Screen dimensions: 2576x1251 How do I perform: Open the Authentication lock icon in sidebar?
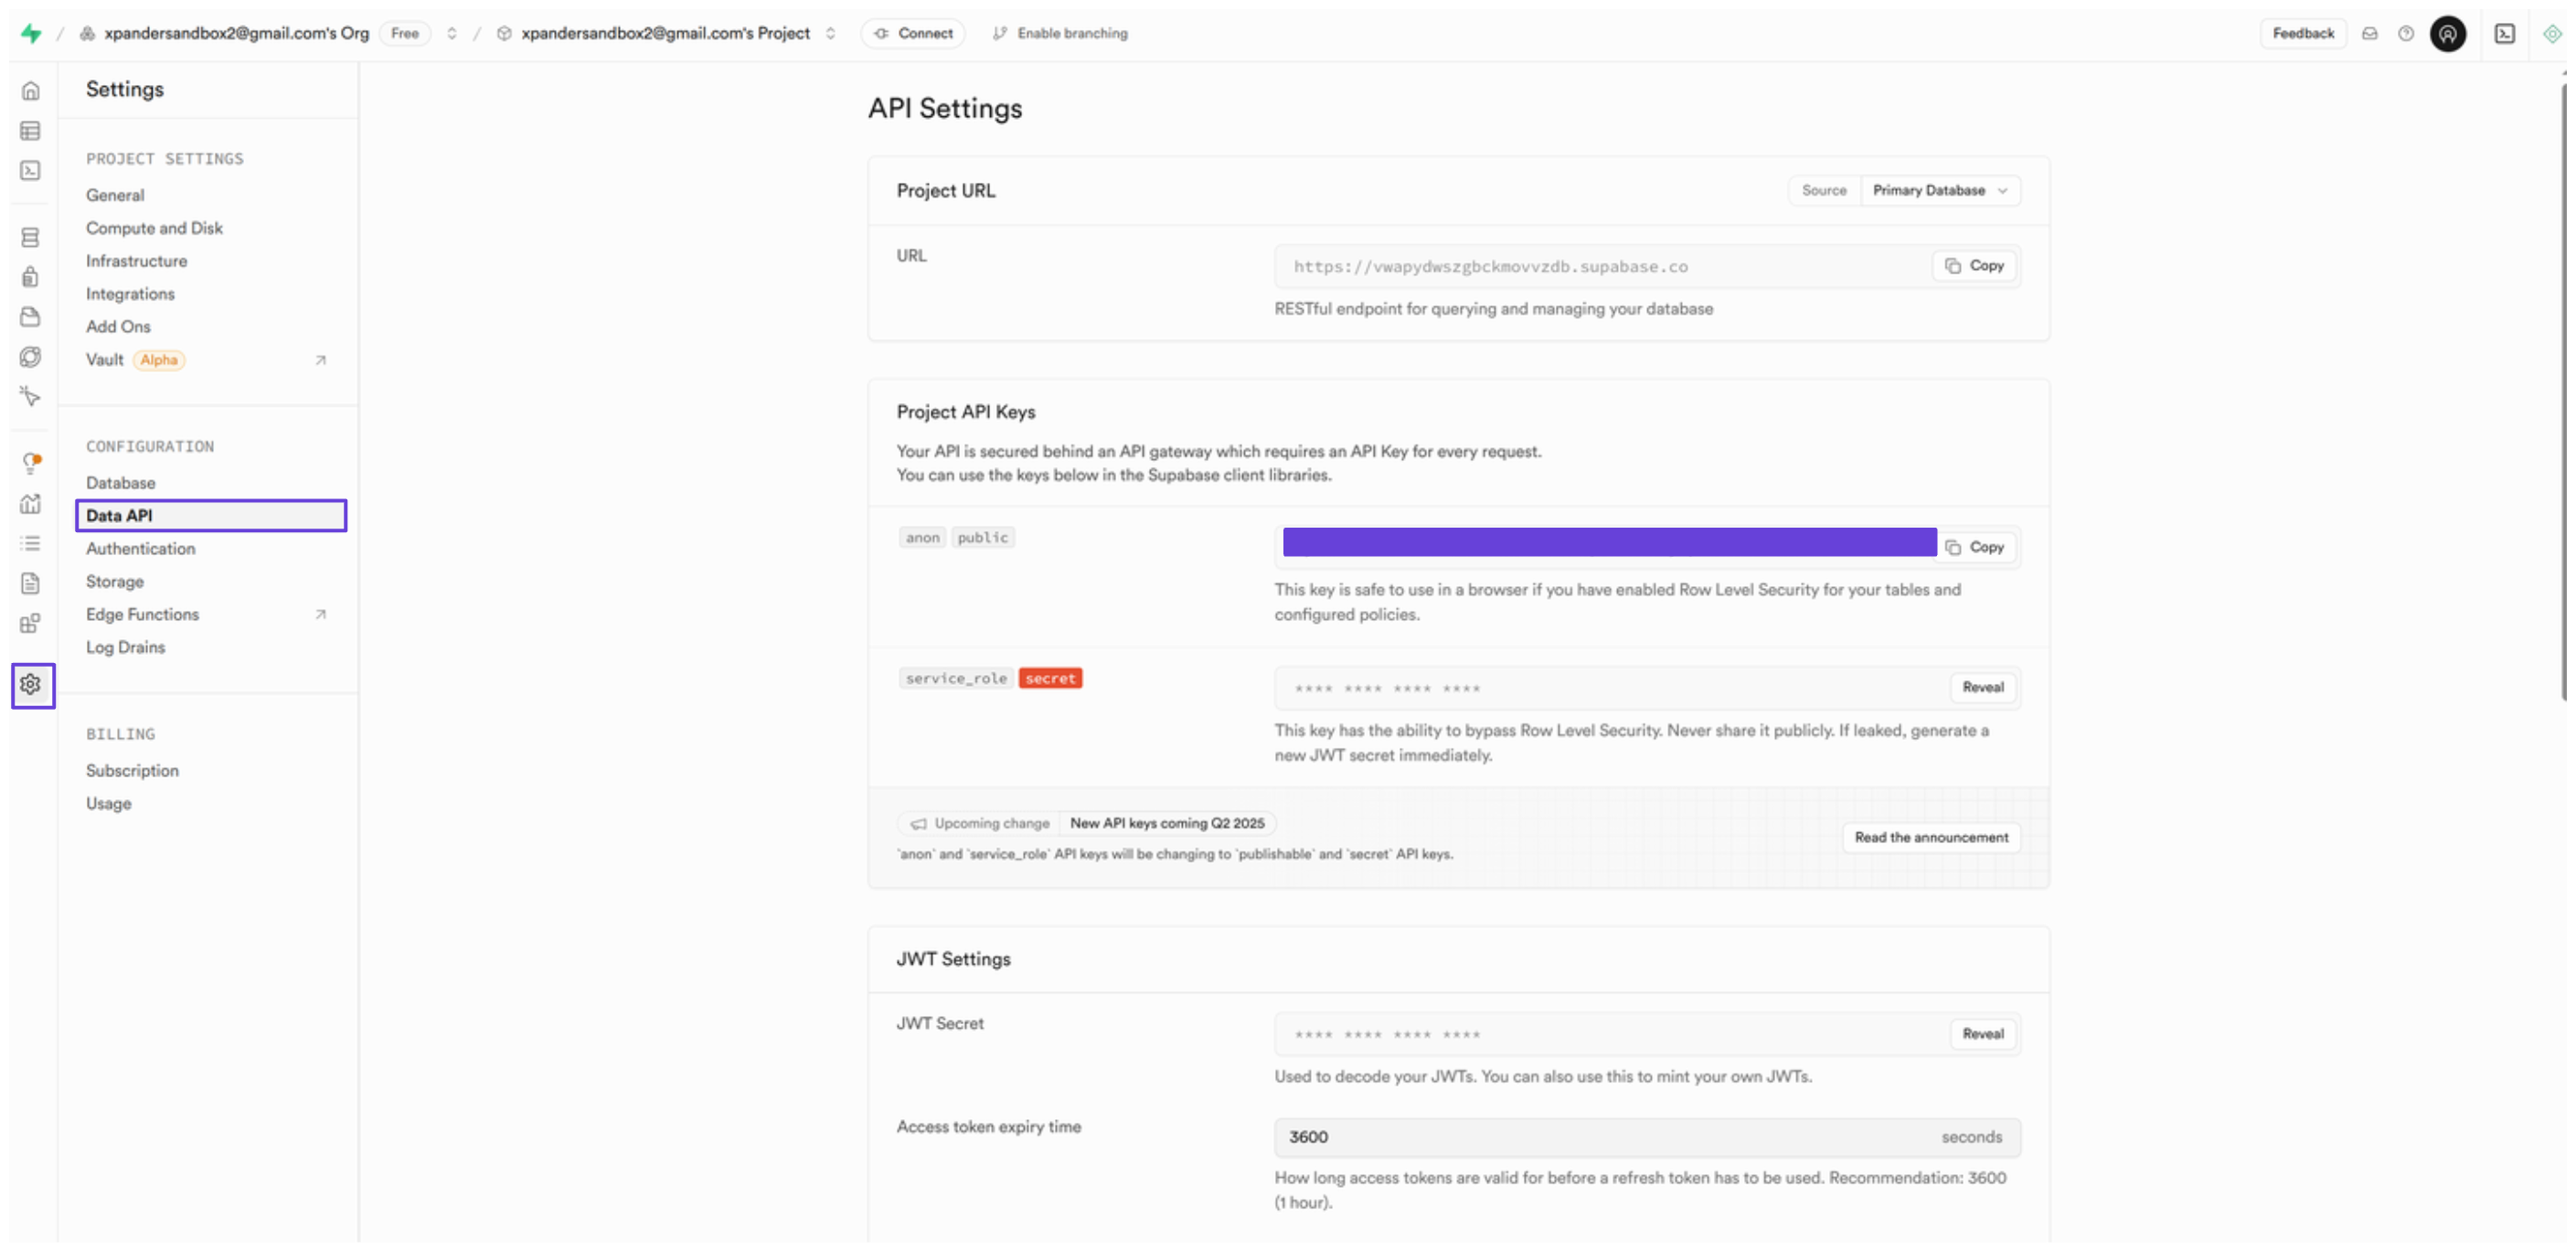[31, 277]
